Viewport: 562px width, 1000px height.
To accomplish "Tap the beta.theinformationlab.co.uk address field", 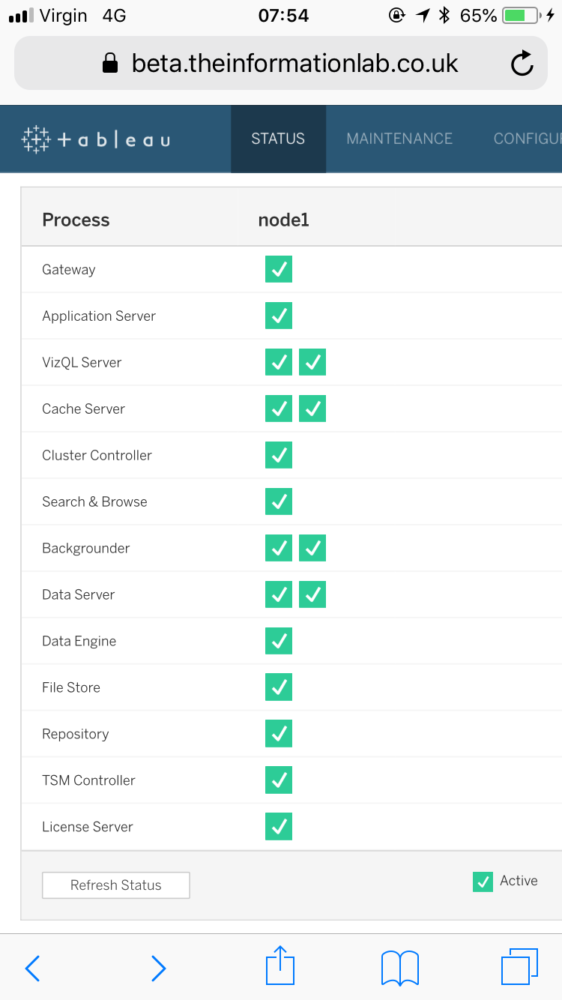I will (281, 63).
